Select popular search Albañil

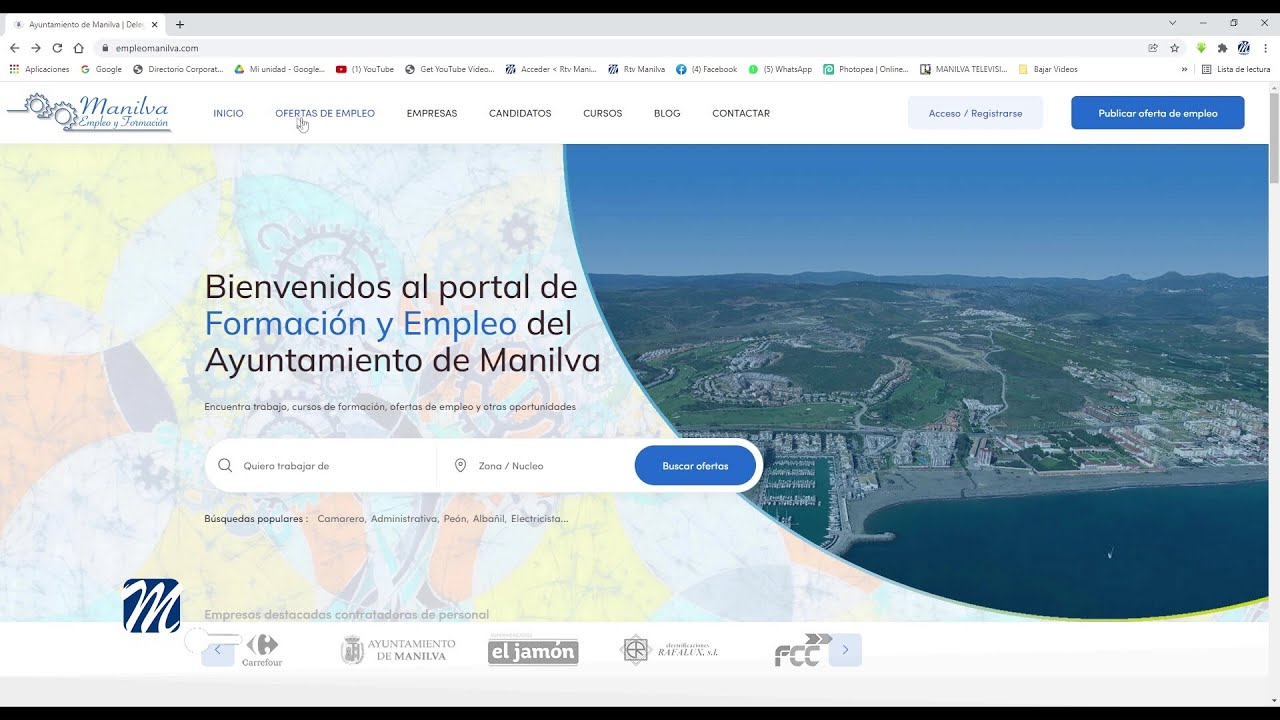coord(490,519)
